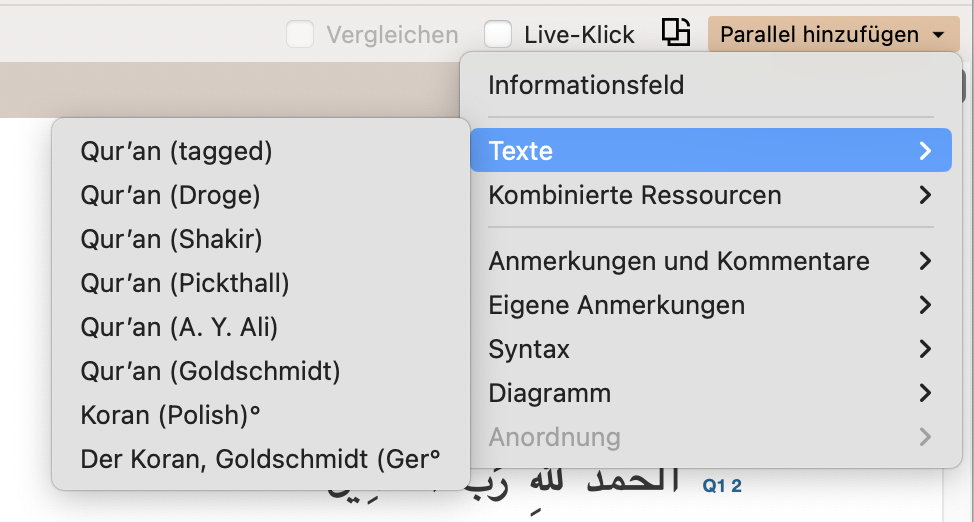This screenshot has width=974, height=522.
Task: Open the Parallel hinzufügen dropdown
Action: pos(834,34)
